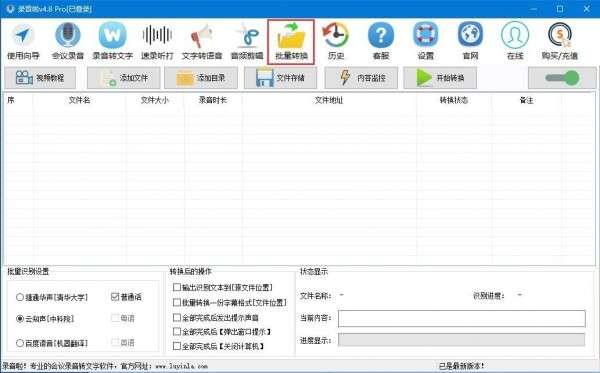Screen dimensions: 600x373
Task: Launch 速录听打 waveform icon
Action: click(157, 35)
